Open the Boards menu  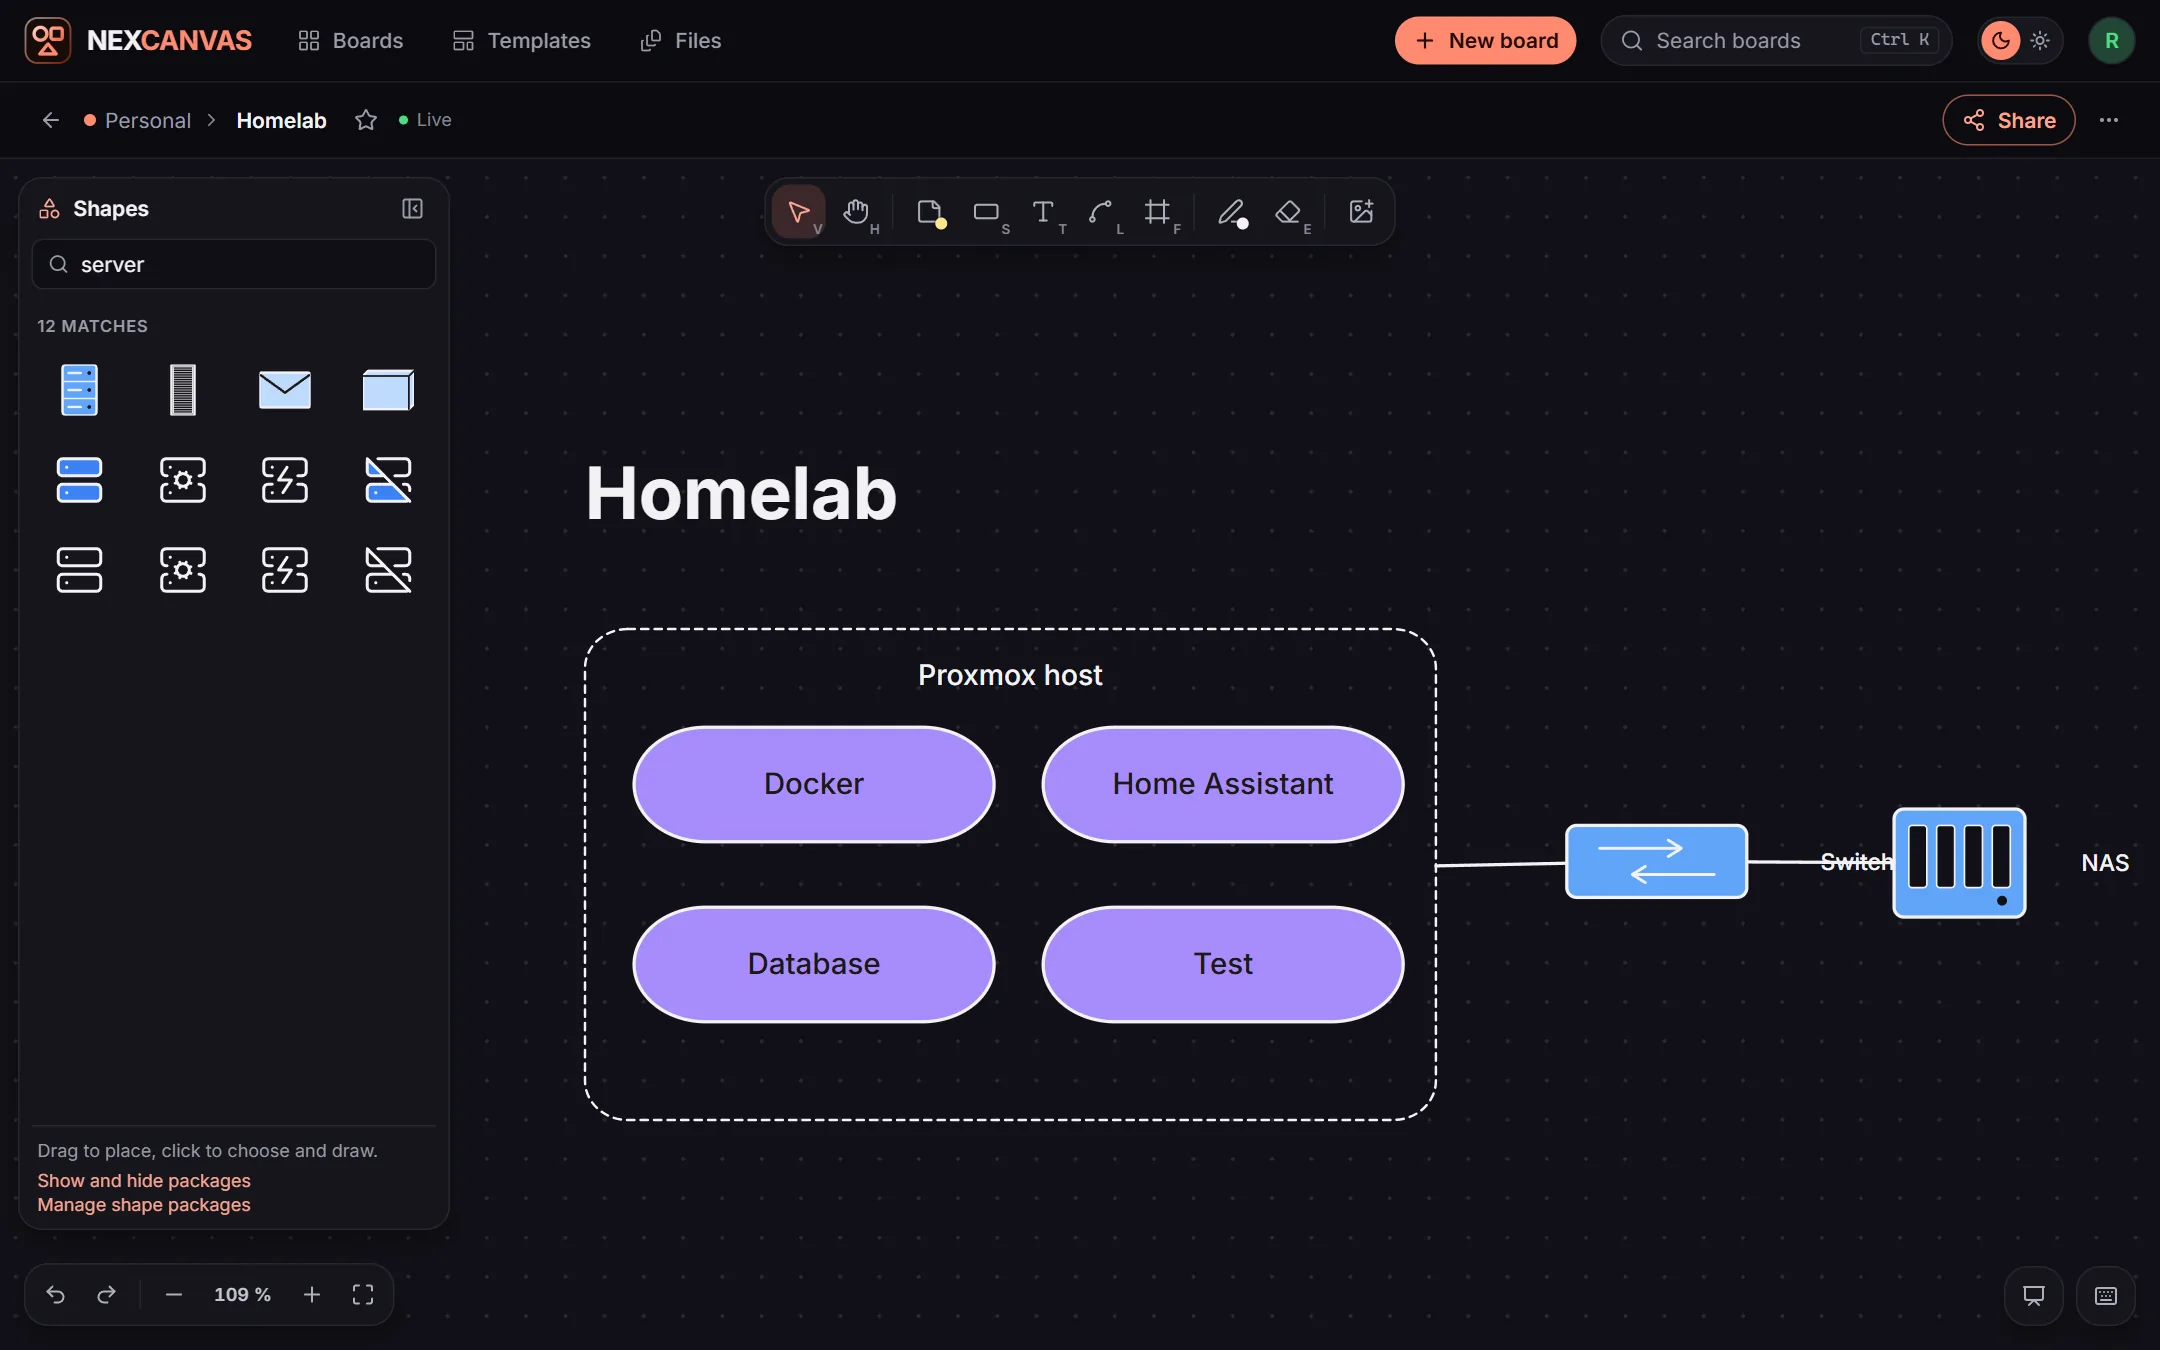pyautogui.click(x=351, y=40)
